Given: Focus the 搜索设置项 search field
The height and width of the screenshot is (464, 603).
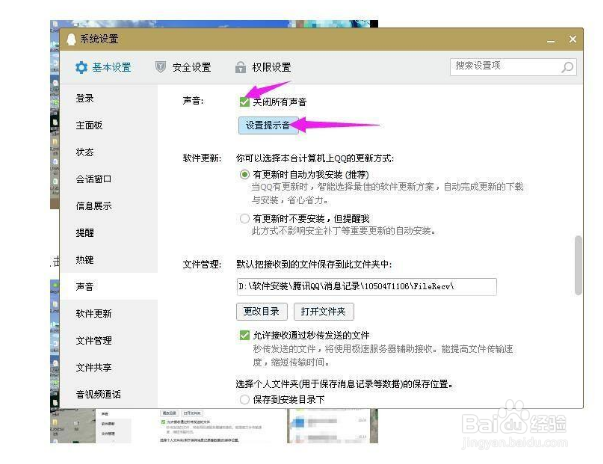Looking at the screenshot, I should (513, 67).
